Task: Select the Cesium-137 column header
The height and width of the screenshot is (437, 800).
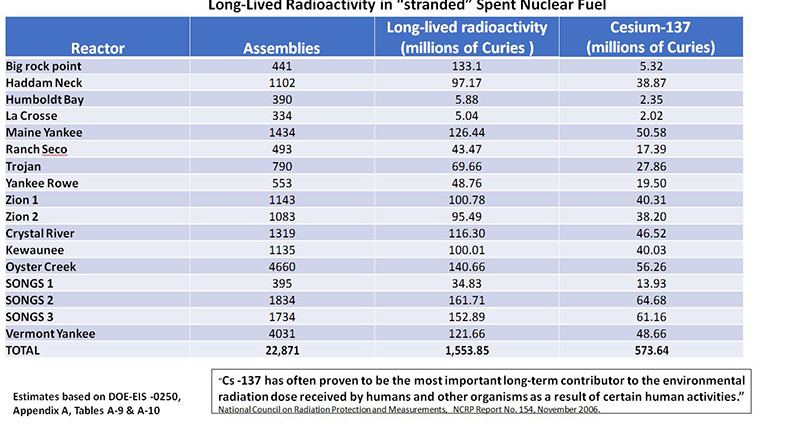Action: point(651,37)
